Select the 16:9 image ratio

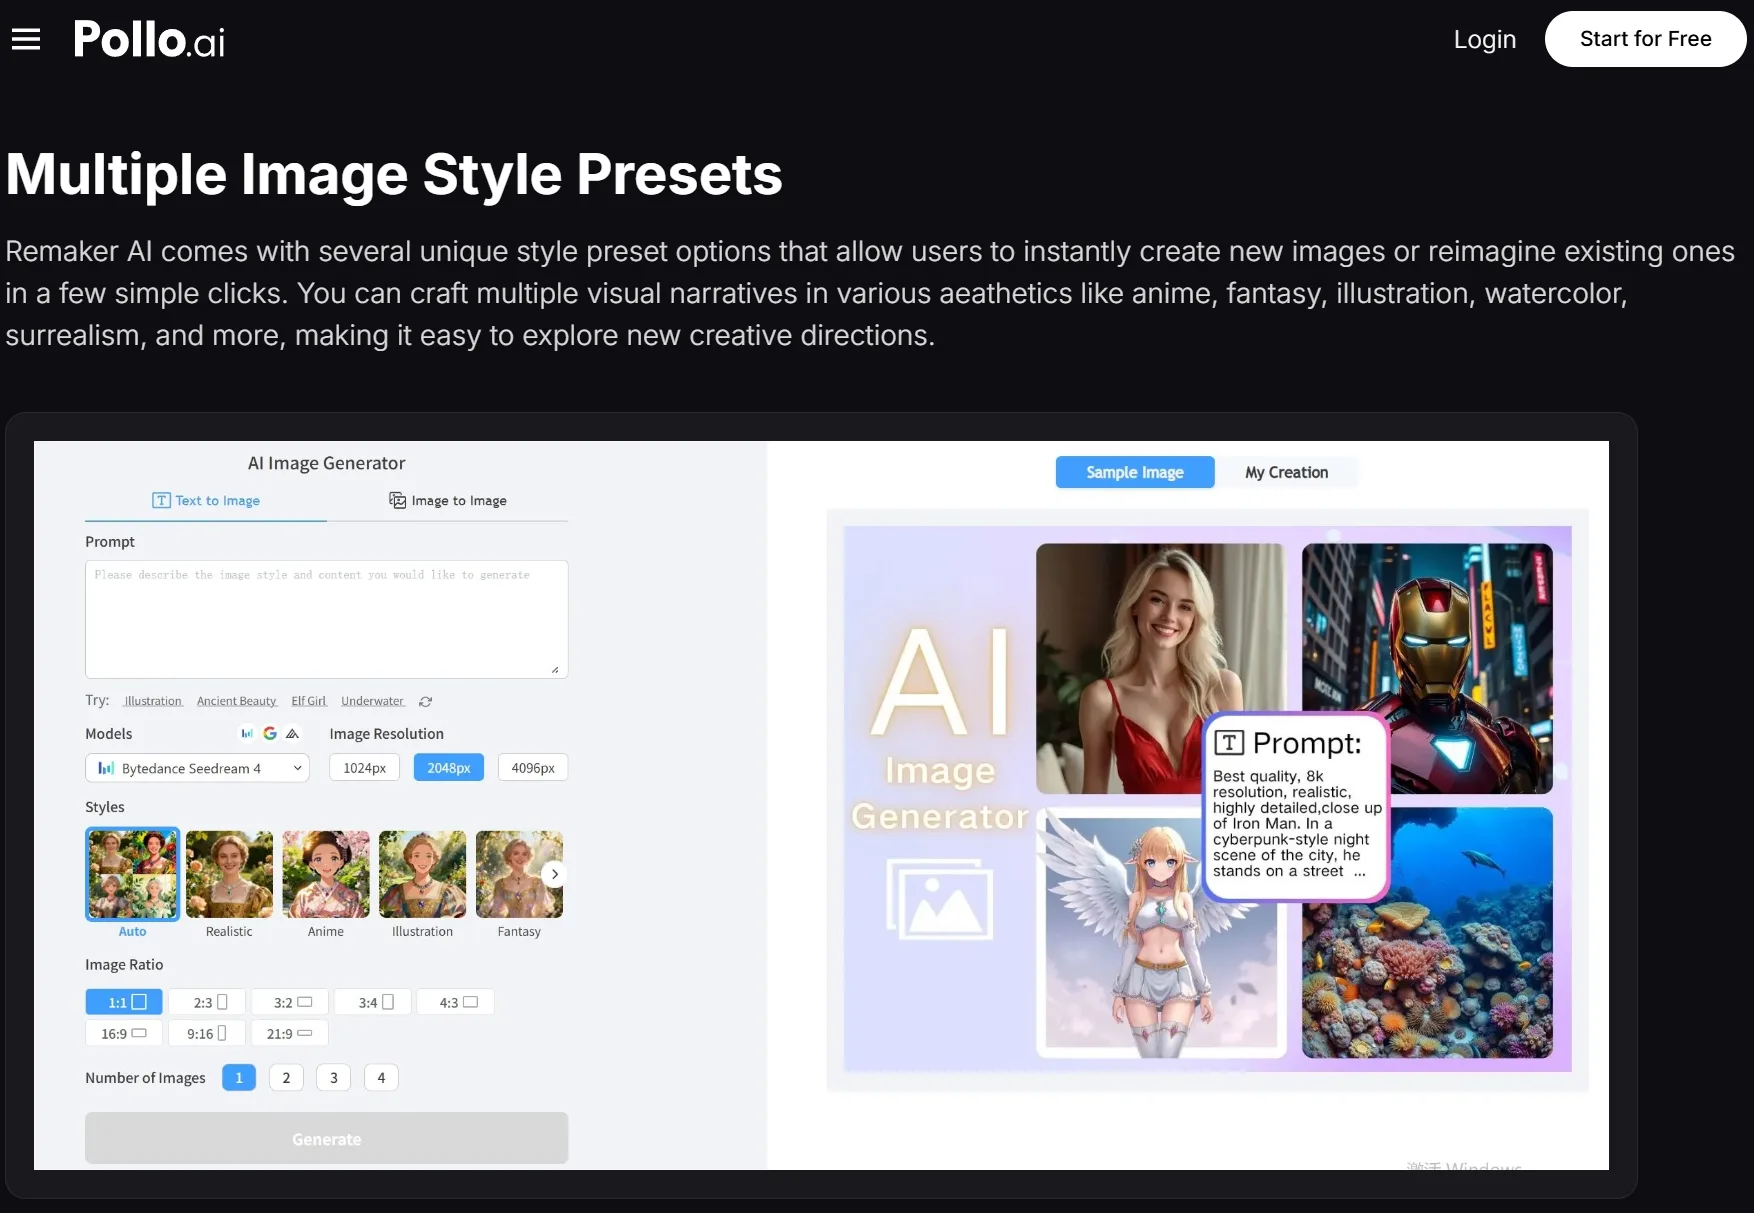124,1033
